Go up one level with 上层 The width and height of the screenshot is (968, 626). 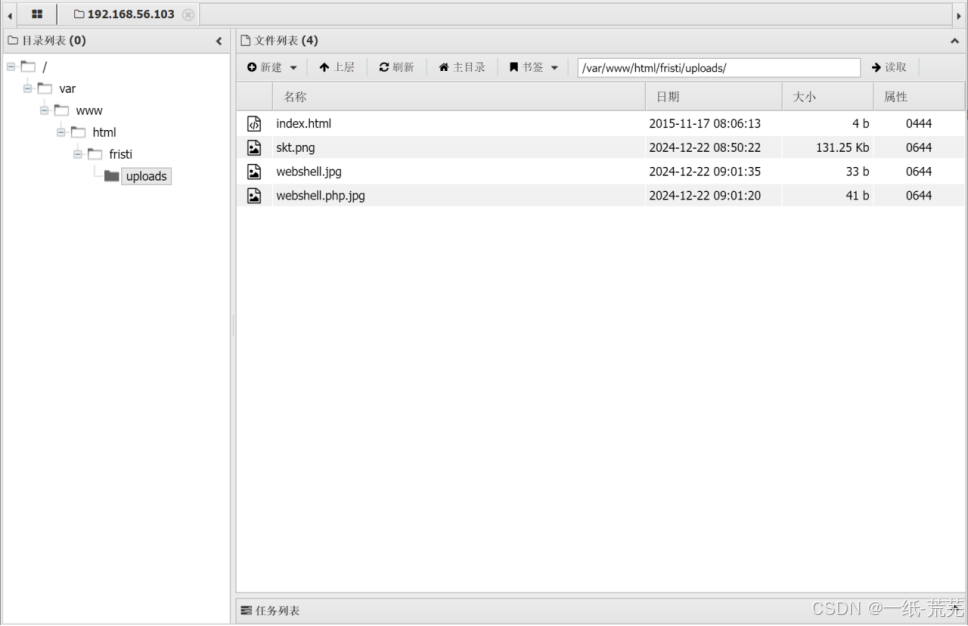tap(337, 67)
